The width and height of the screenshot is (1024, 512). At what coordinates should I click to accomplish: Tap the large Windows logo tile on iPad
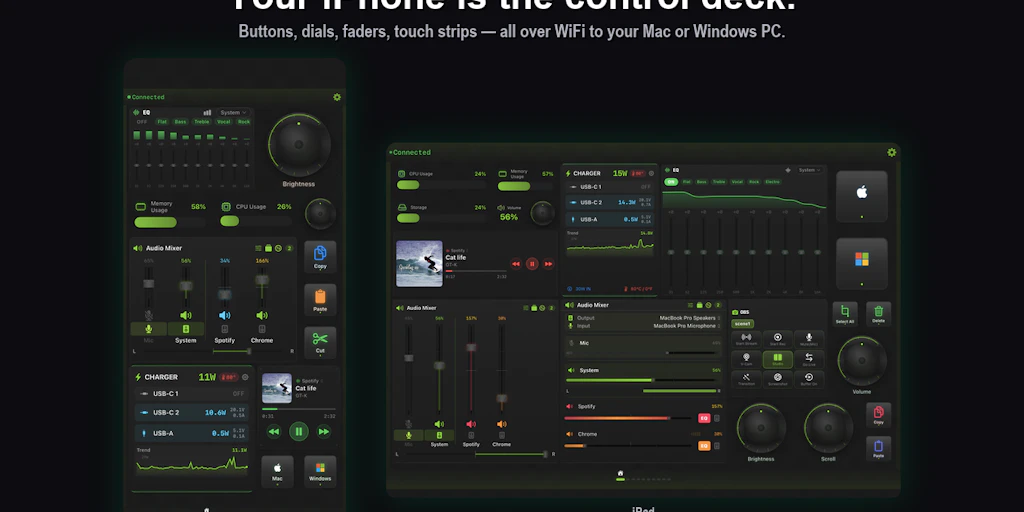click(861, 263)
